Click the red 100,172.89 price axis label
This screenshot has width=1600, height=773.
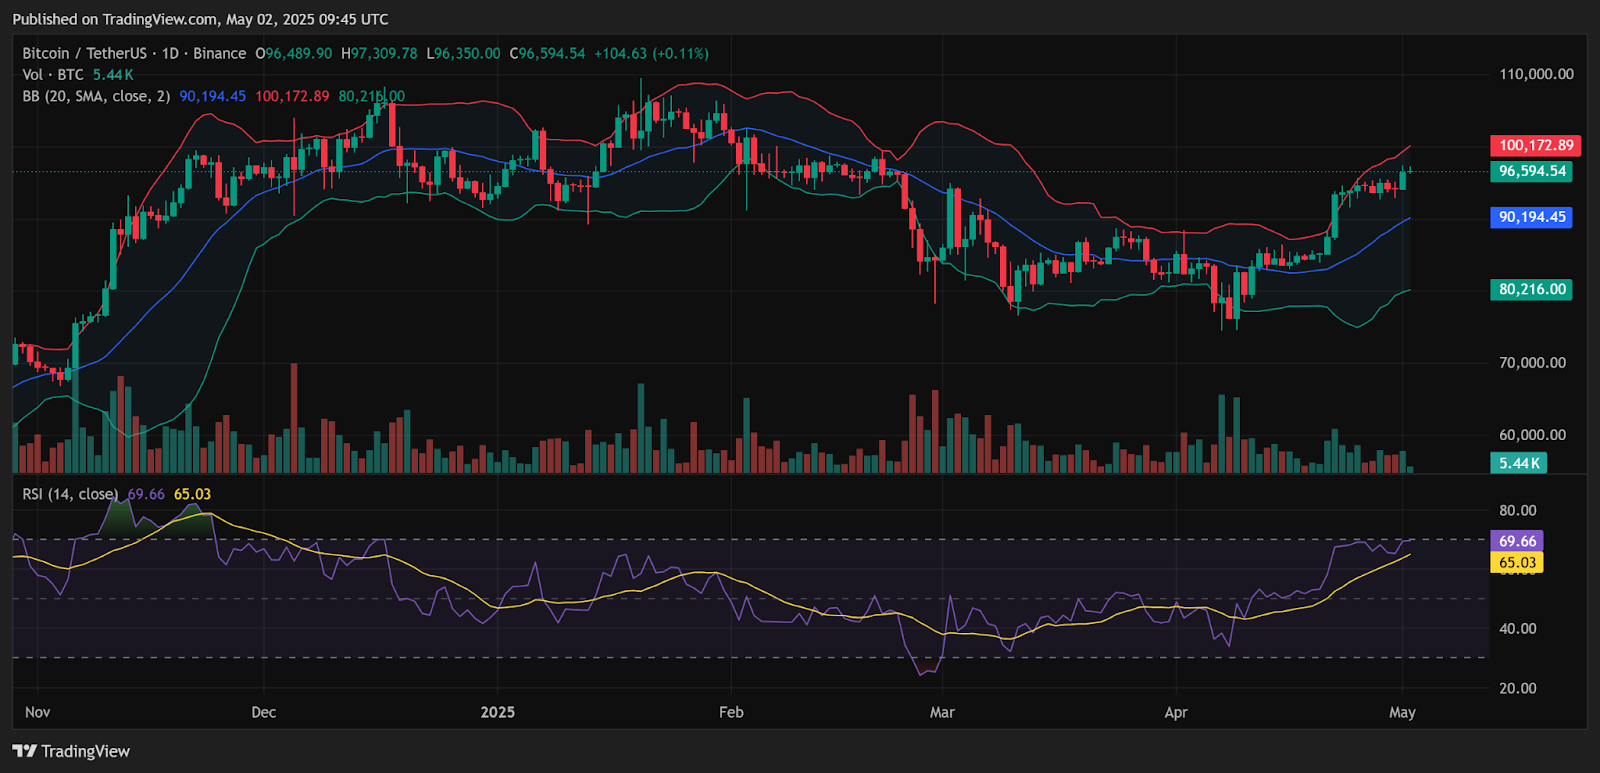coord(1535,146)
